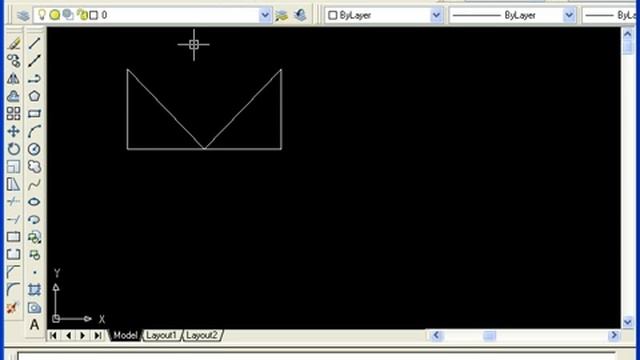Image resolution: width=640 pixels, height=360 pixels.
Task: Open the Layer Properties Manager
Action: click(x=23, y=16)
